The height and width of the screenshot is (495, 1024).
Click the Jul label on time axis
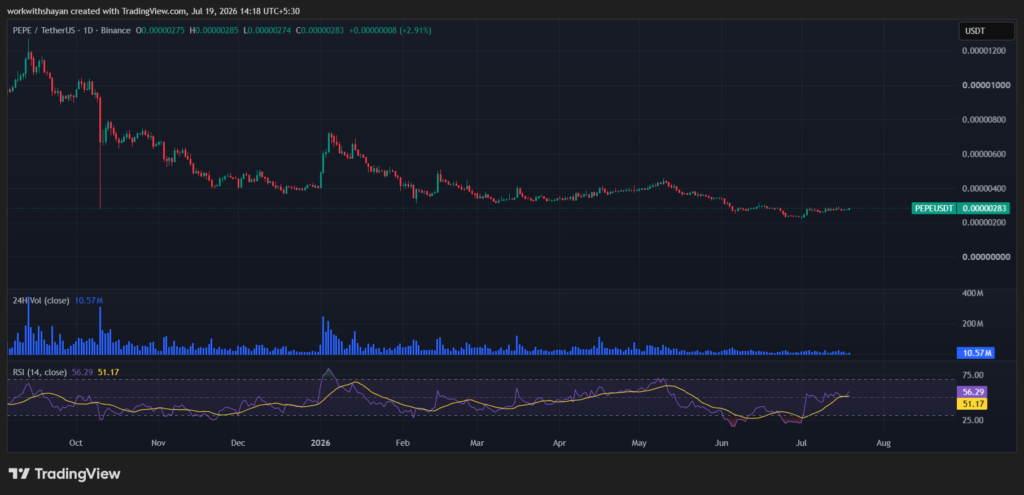tap(801, 443)
